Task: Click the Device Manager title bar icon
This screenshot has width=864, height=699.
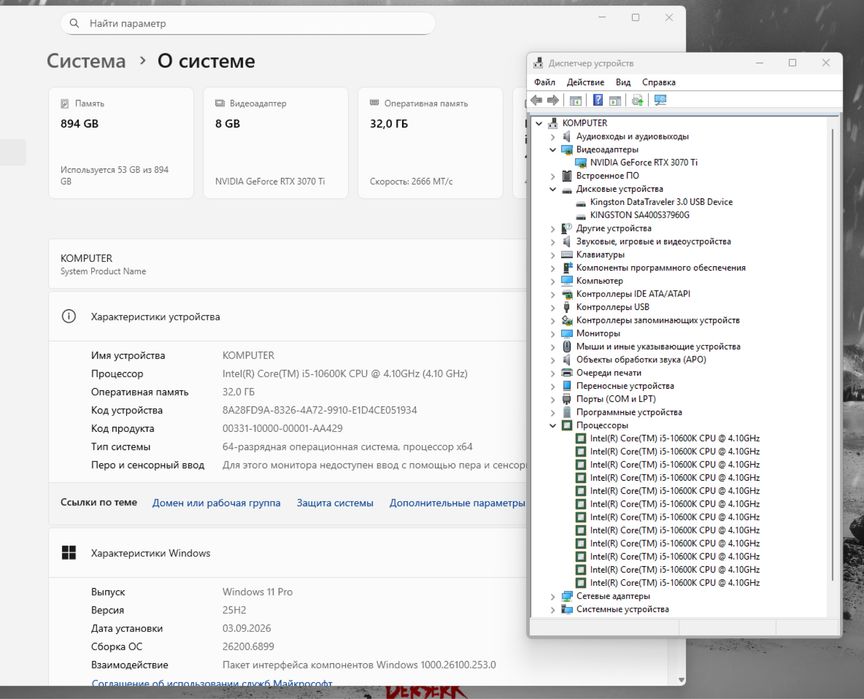Action: 538,63
